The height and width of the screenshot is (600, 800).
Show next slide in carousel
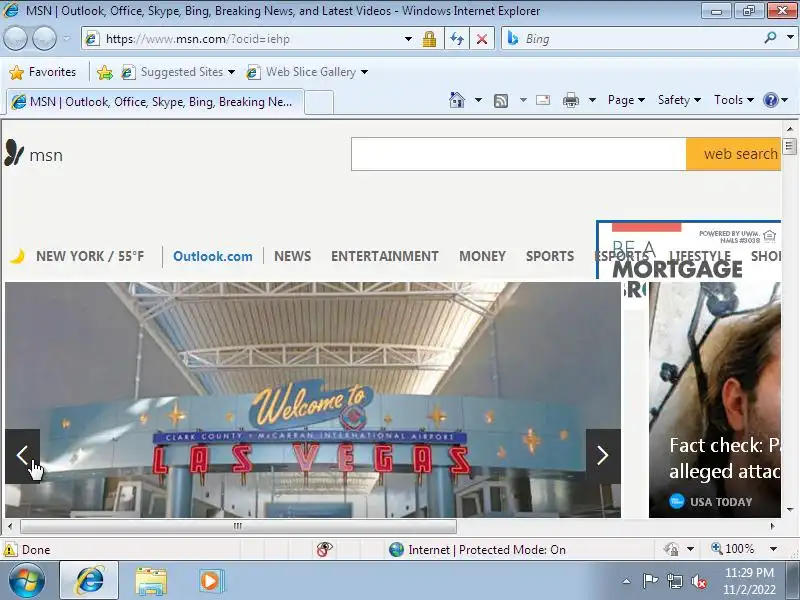click(x=603, y=456)
